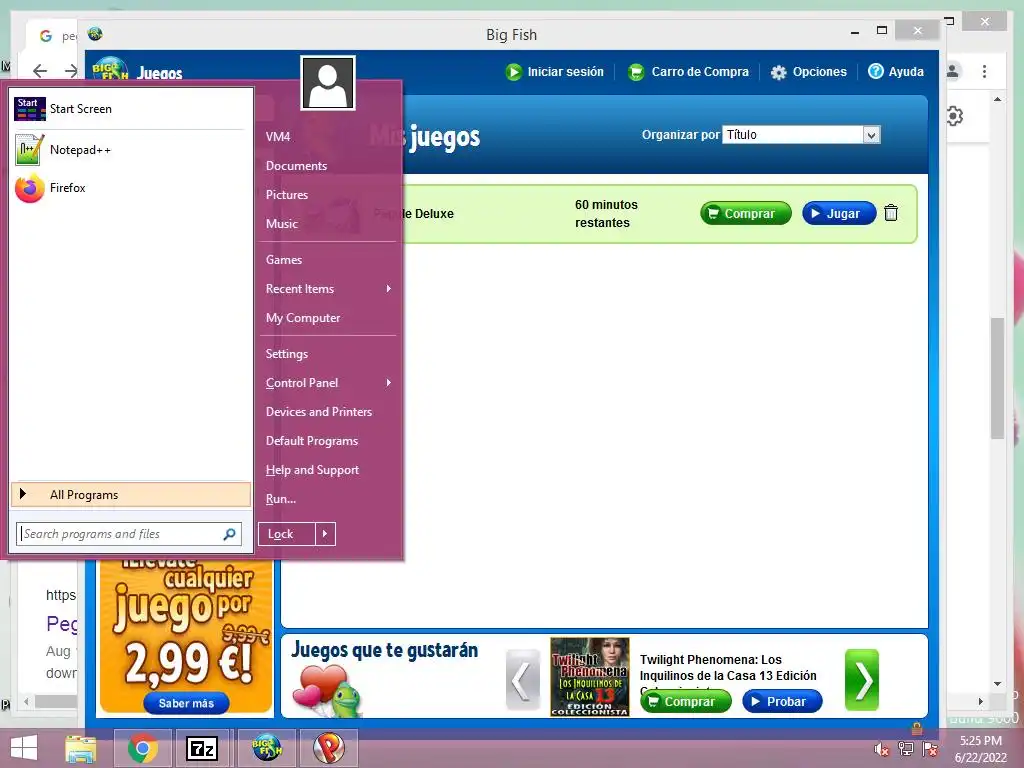The width and height of the screenshot is (1024, 768).
Task: Click the search magnifier icon
Action: (229, 534)
